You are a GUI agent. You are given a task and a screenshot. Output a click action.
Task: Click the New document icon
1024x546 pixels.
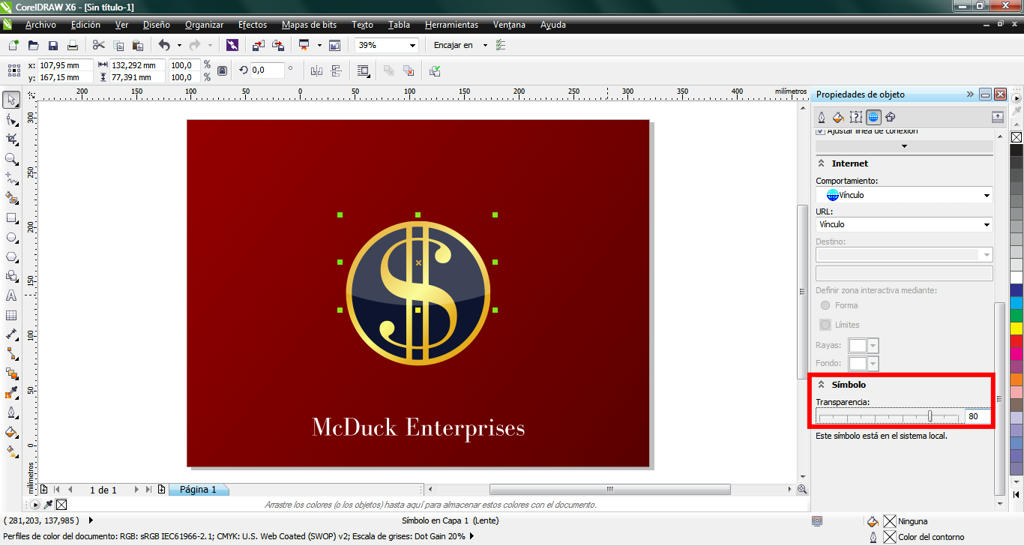(13, 45)
